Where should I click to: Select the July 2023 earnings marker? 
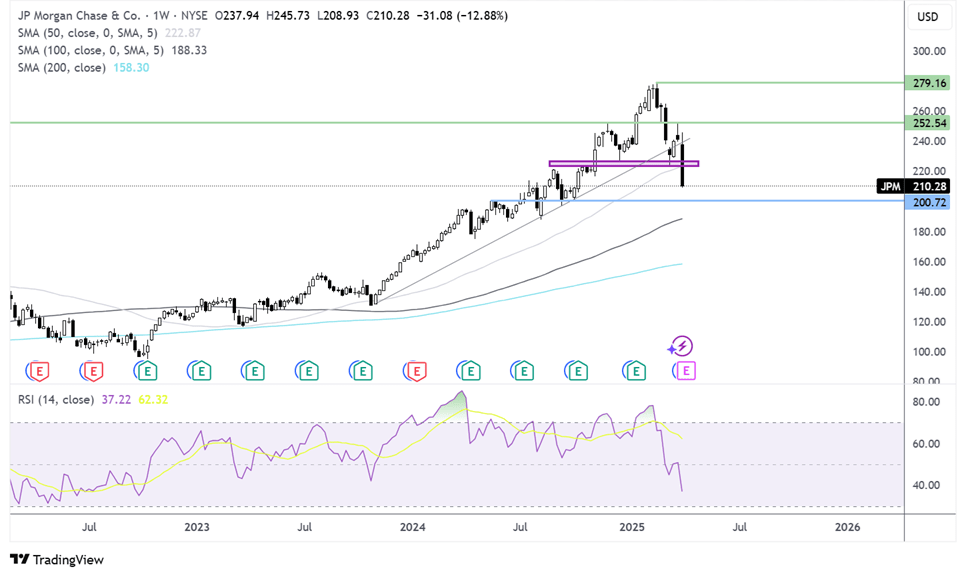[308, 371]
